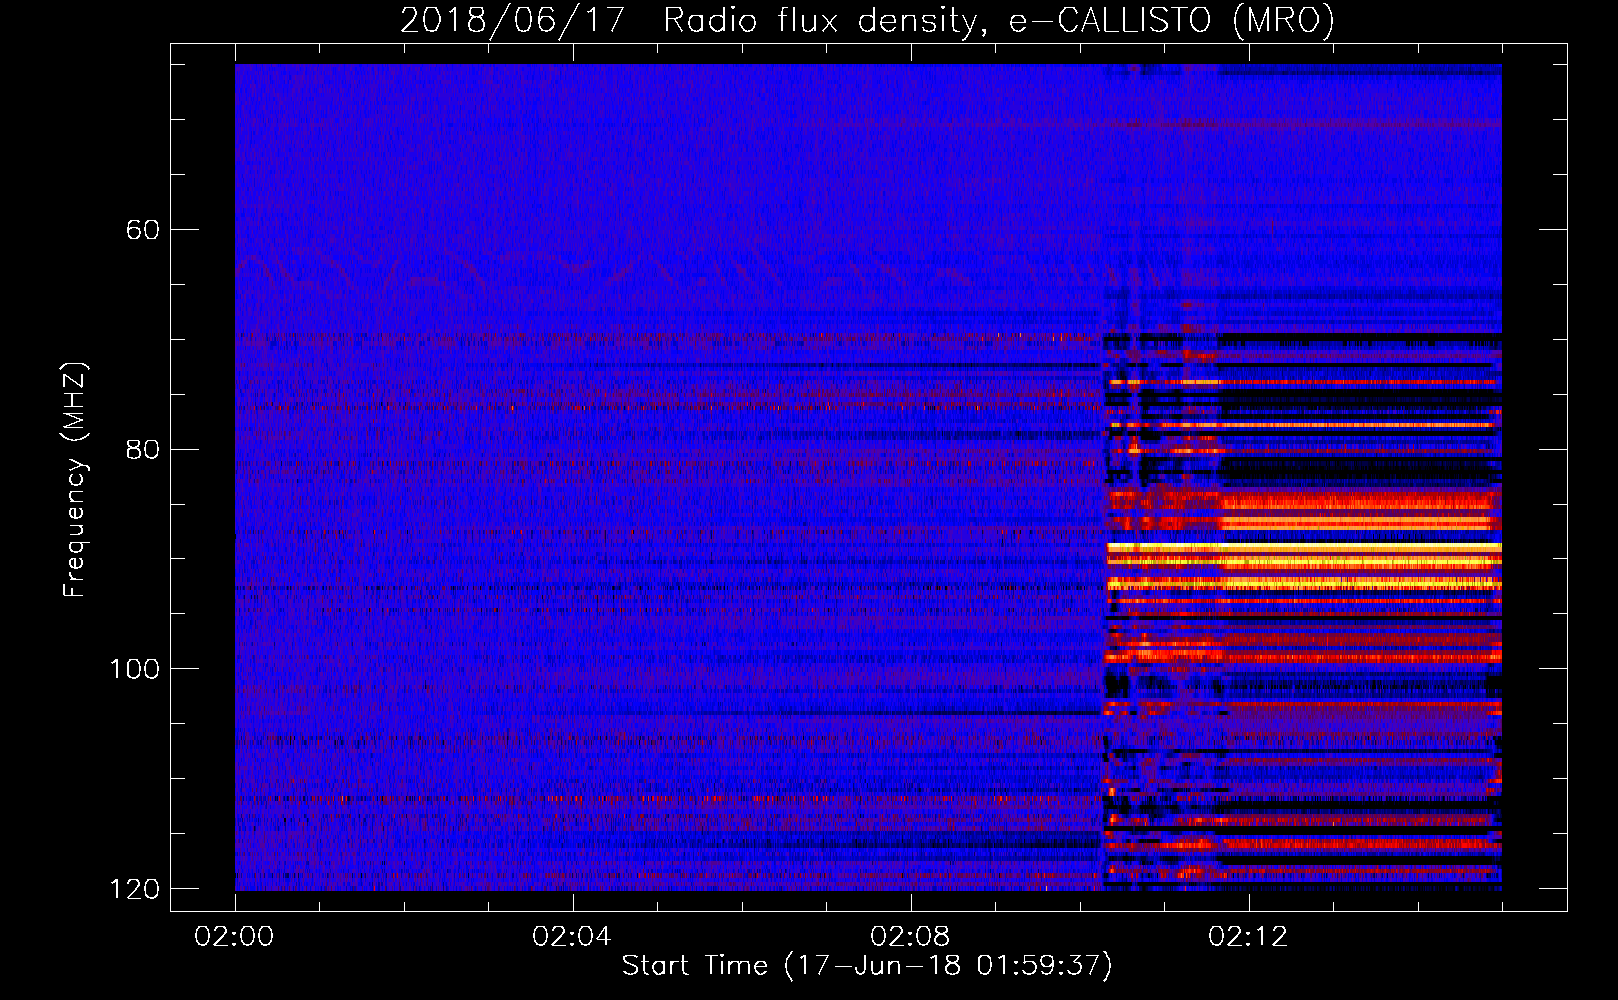The image size is (1618, 1000).
Task: Click the 100 frequency tick label
Action: (134, 668)
